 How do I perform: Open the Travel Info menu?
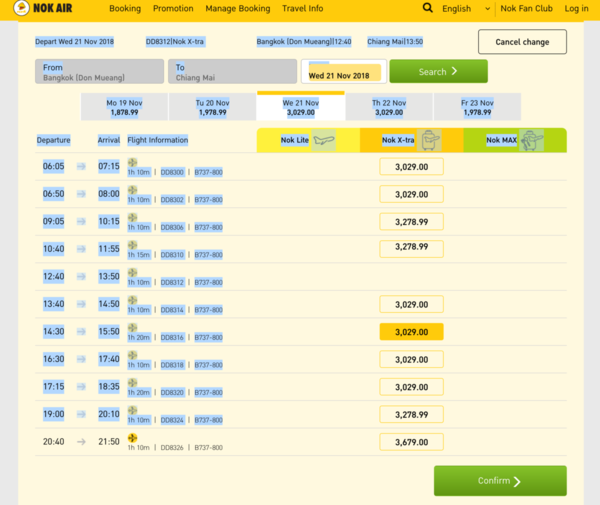pos(302,8)
